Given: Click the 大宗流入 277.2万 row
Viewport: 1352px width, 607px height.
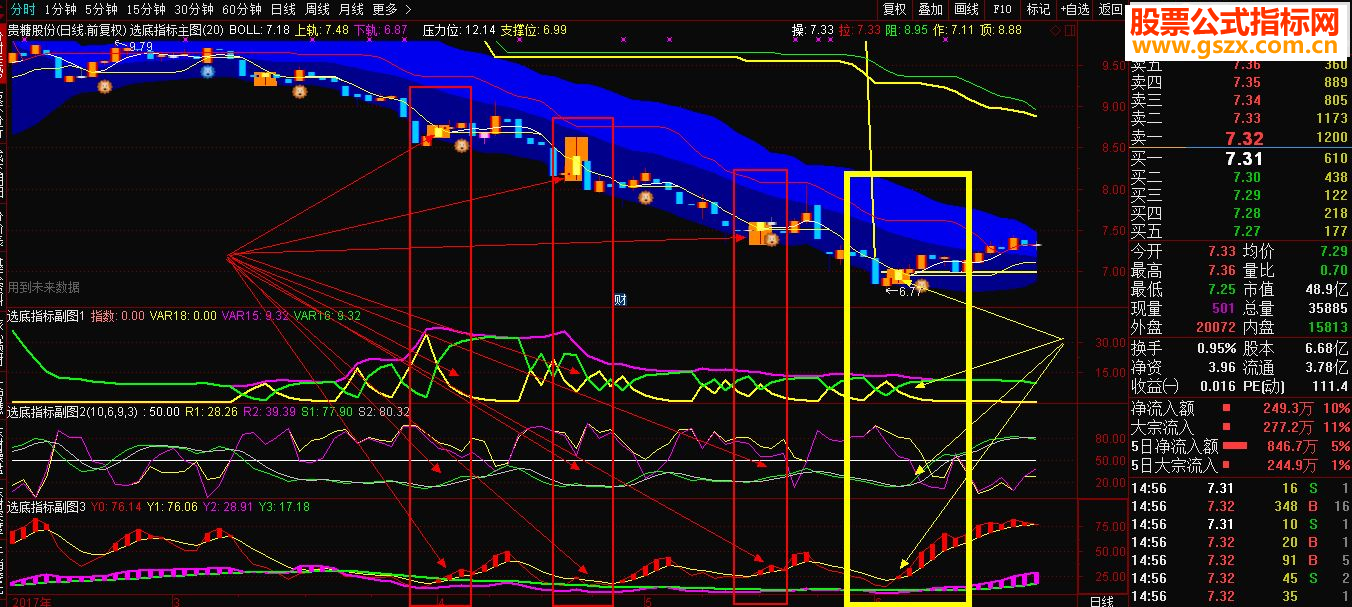Looking at the screenshot, I should (x=1239, y=427).
